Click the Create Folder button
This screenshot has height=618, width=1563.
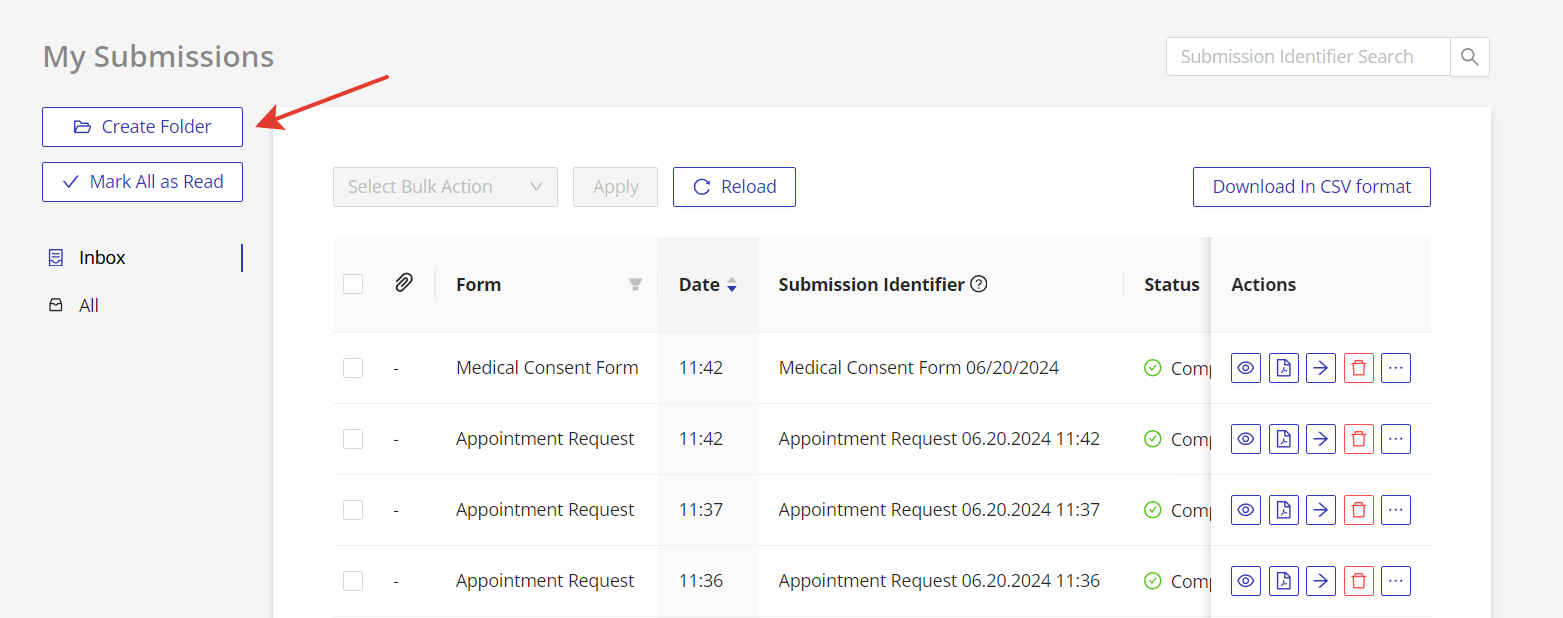(142, 127)
